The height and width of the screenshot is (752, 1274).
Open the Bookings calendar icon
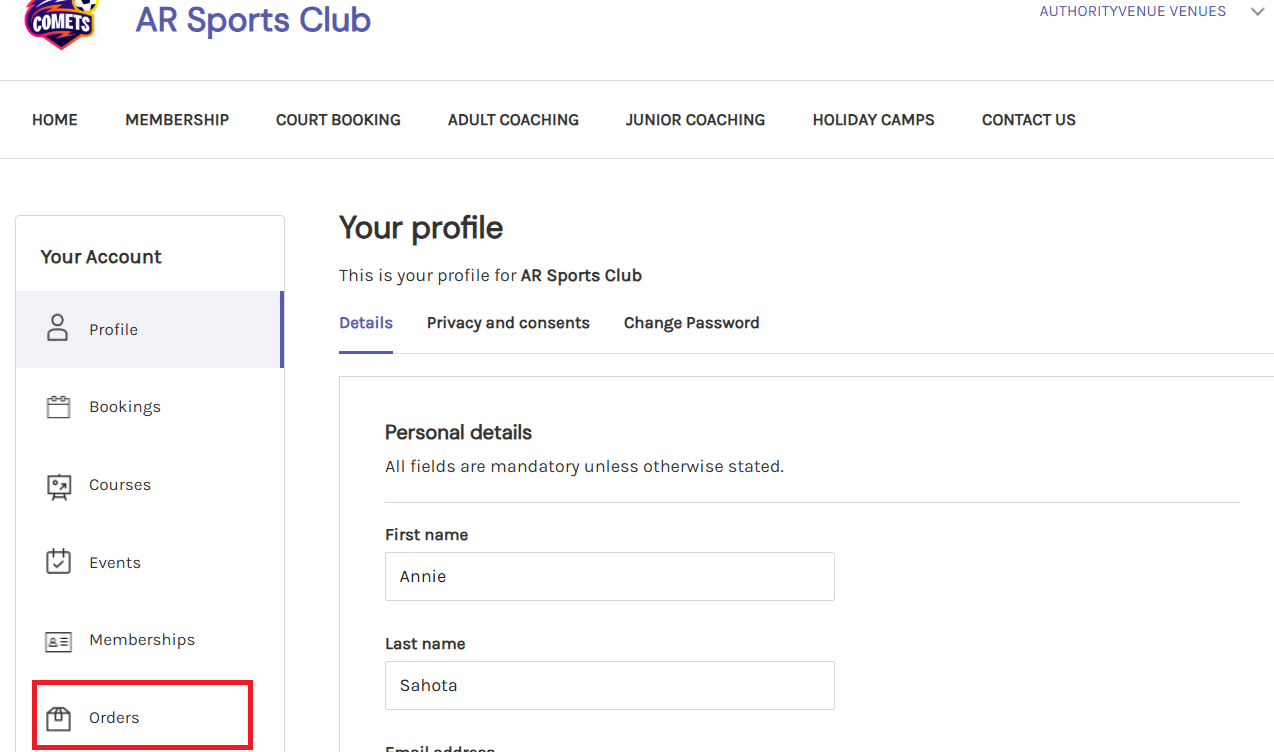click(x=58, y=407)
